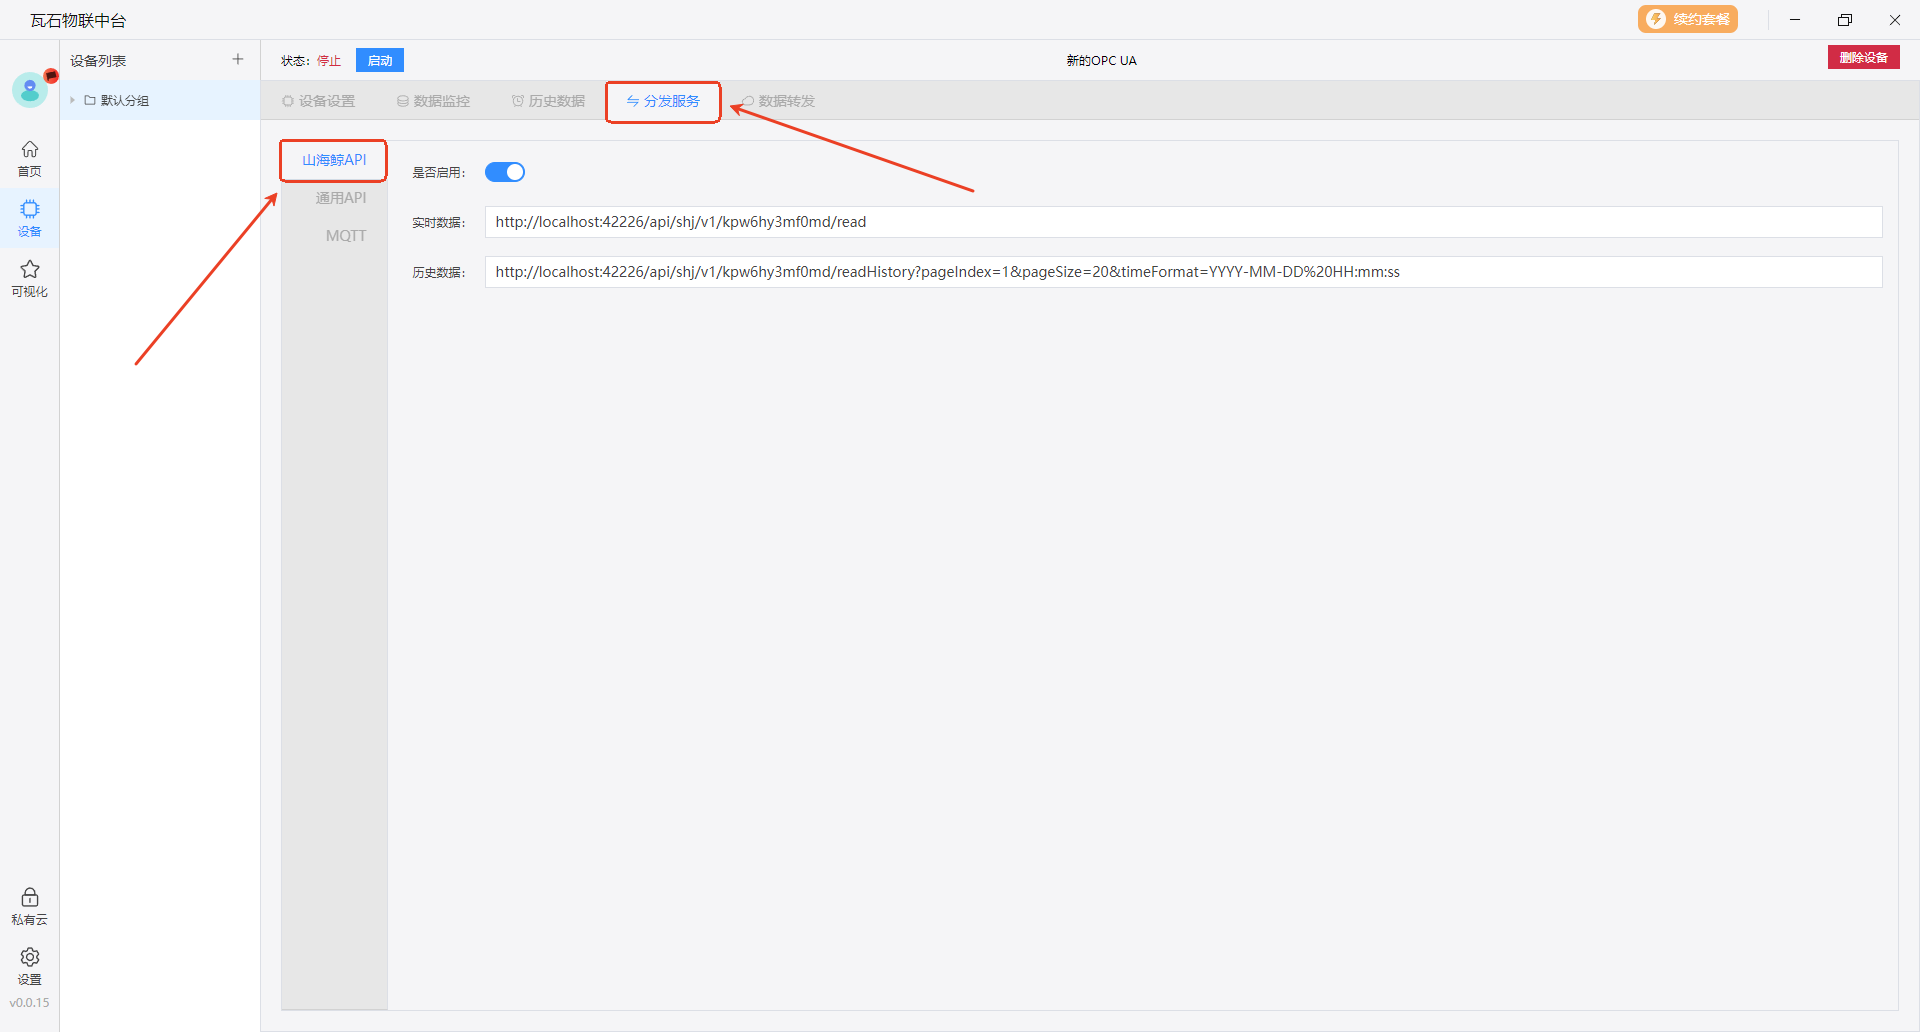
Task: Add a device with the plus icon
Action: click(x=238, y=60)
